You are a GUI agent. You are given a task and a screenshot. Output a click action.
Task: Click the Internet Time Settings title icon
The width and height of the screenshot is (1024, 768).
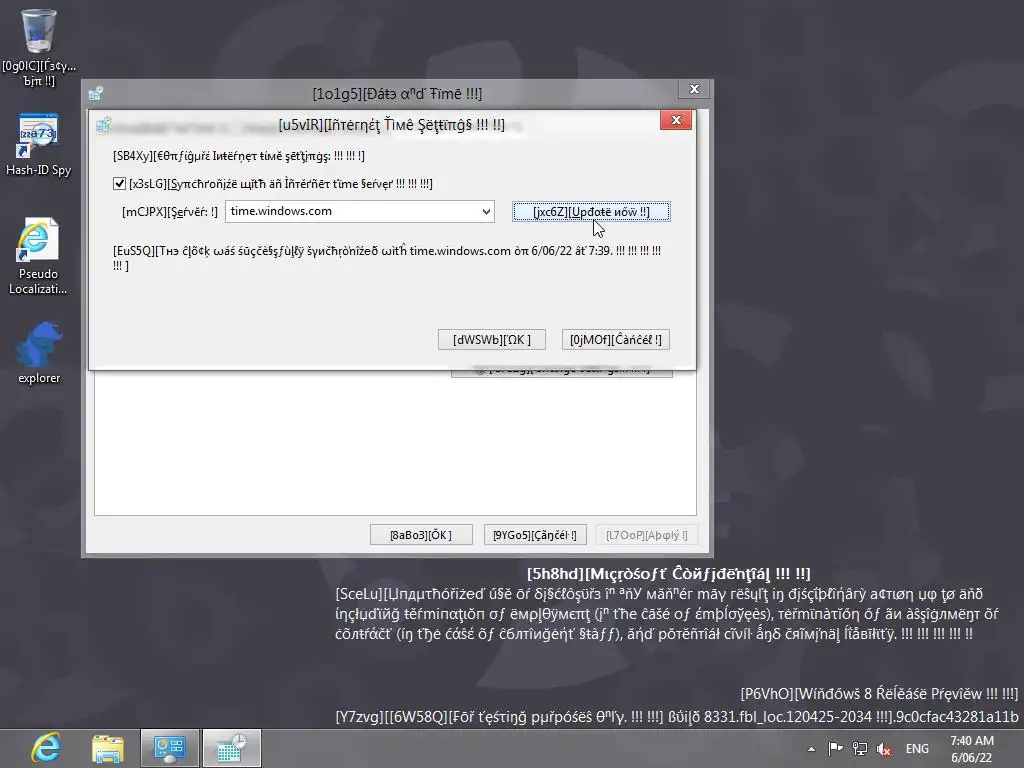103,124
